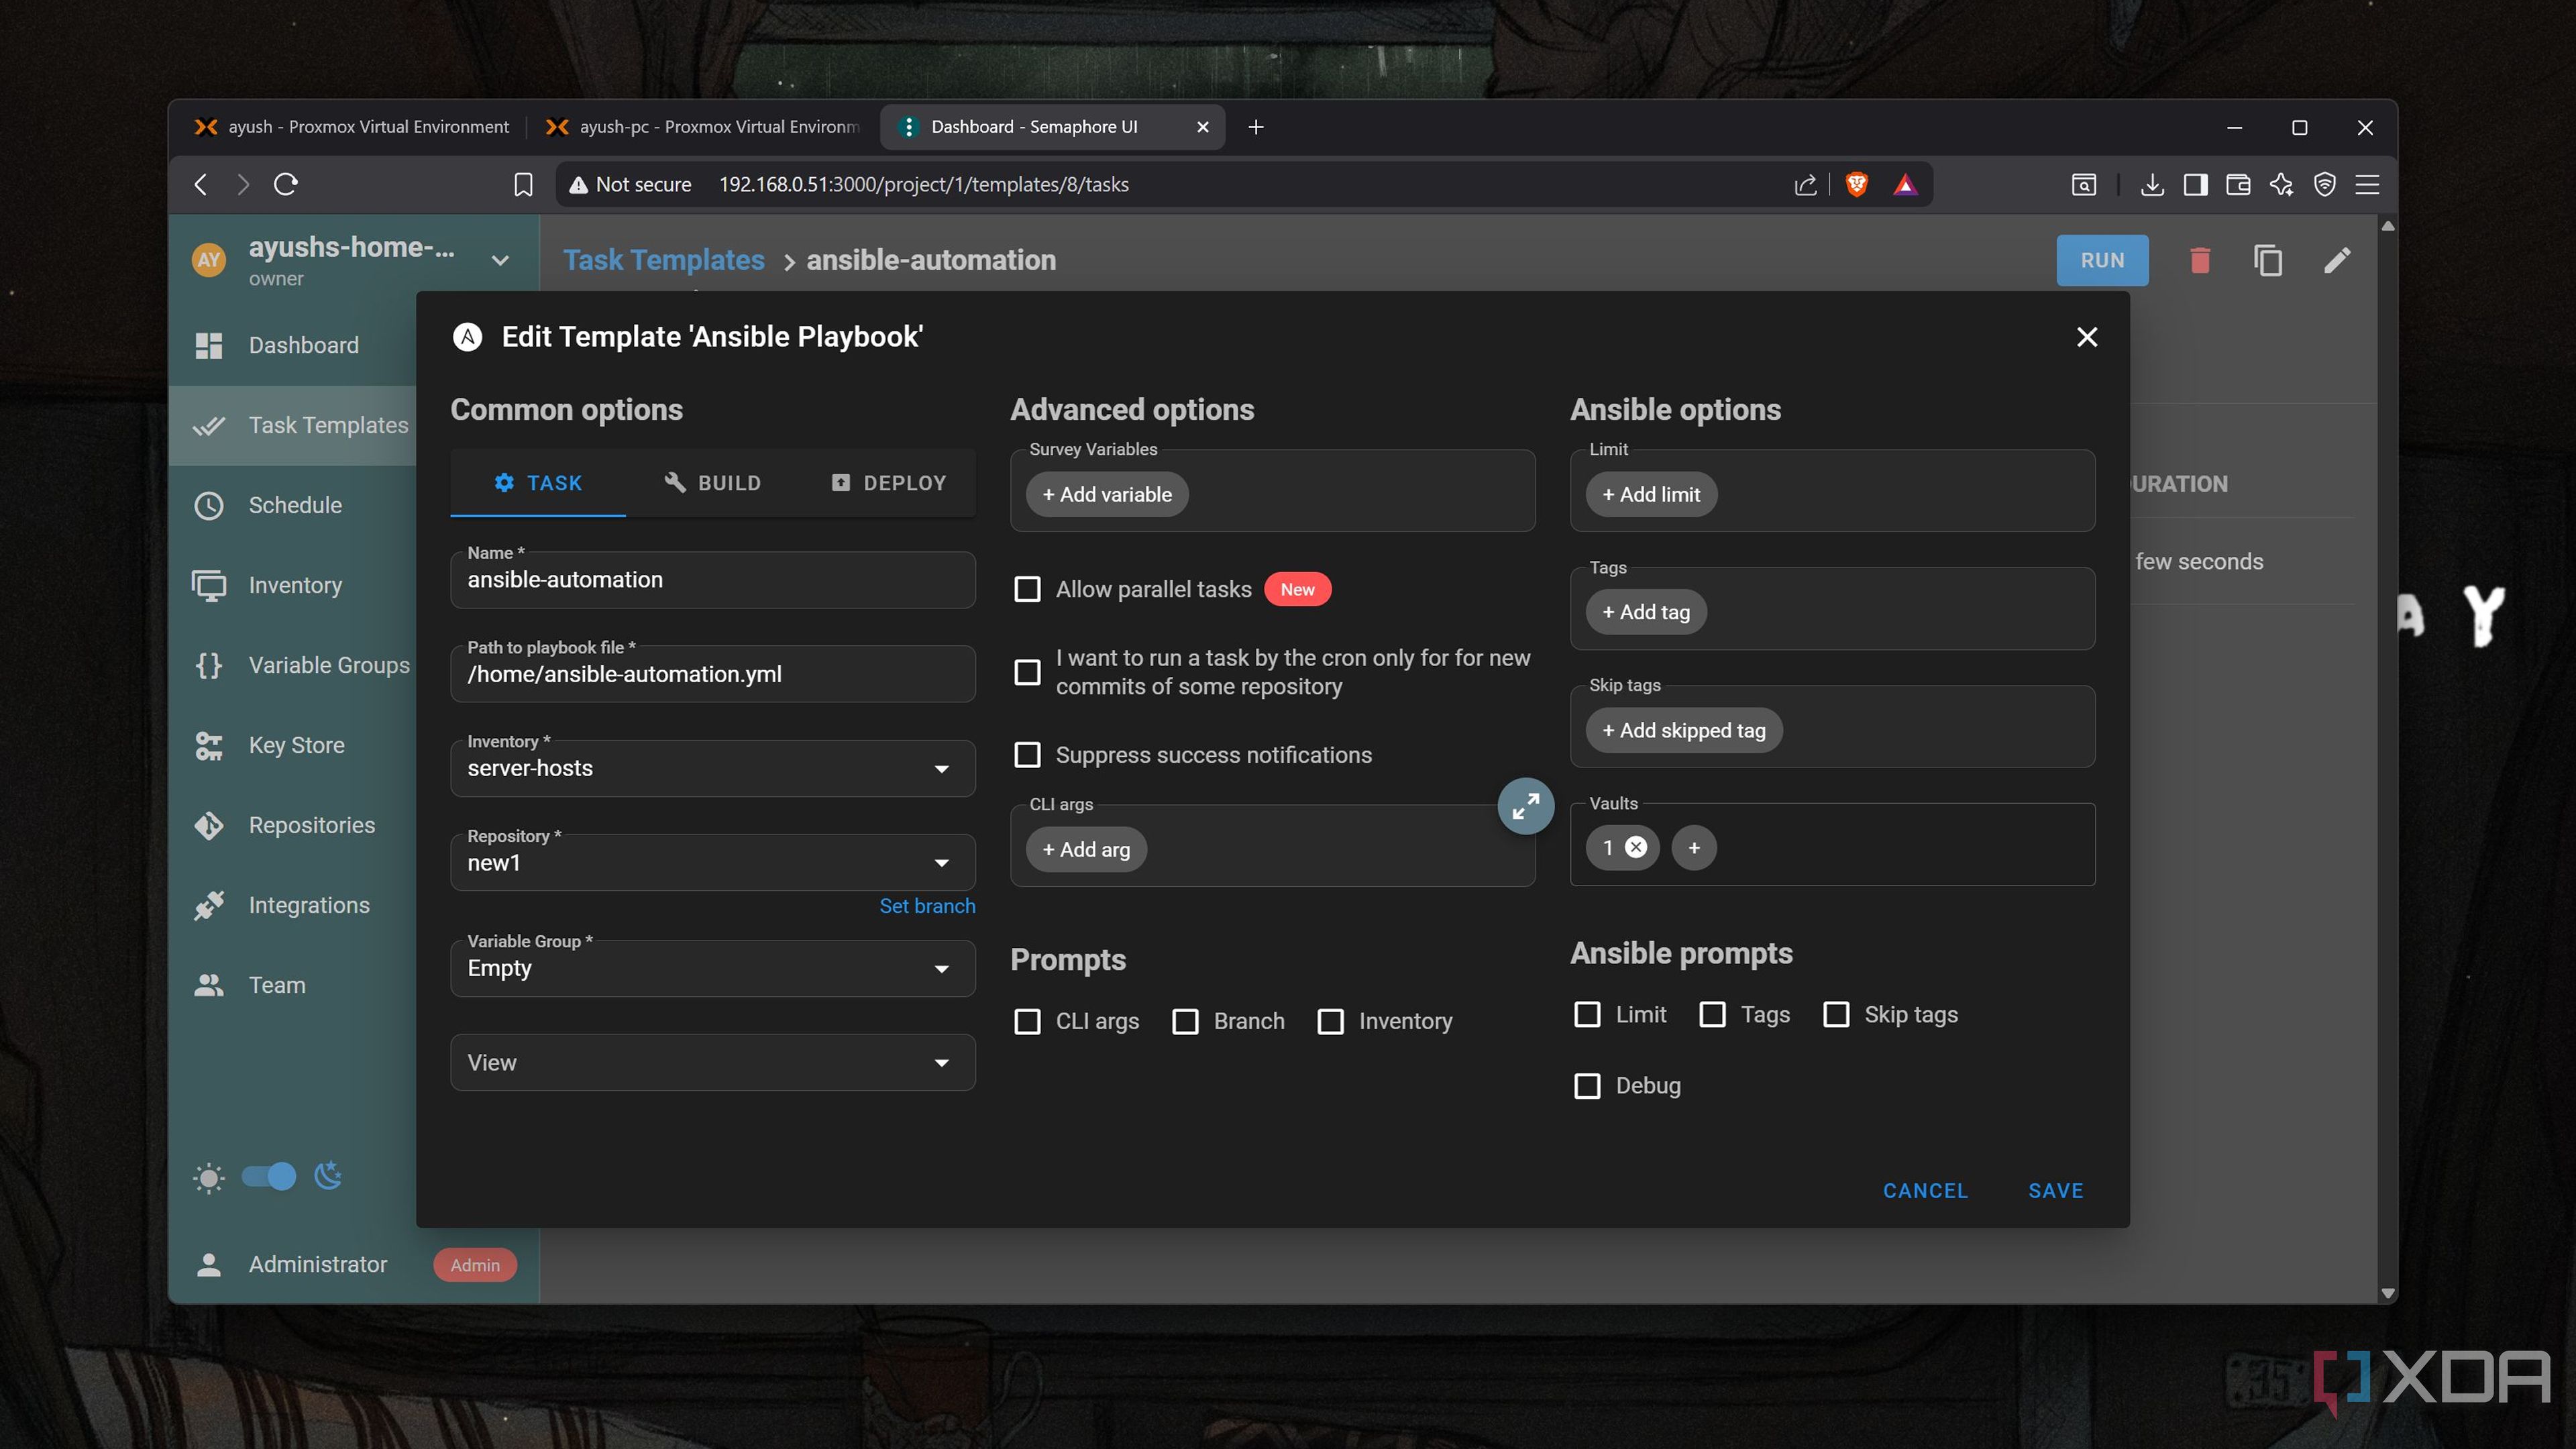This screenshot has height=1449, width=2576.
Task: Click Add skipped tag
Action: 1684,730
